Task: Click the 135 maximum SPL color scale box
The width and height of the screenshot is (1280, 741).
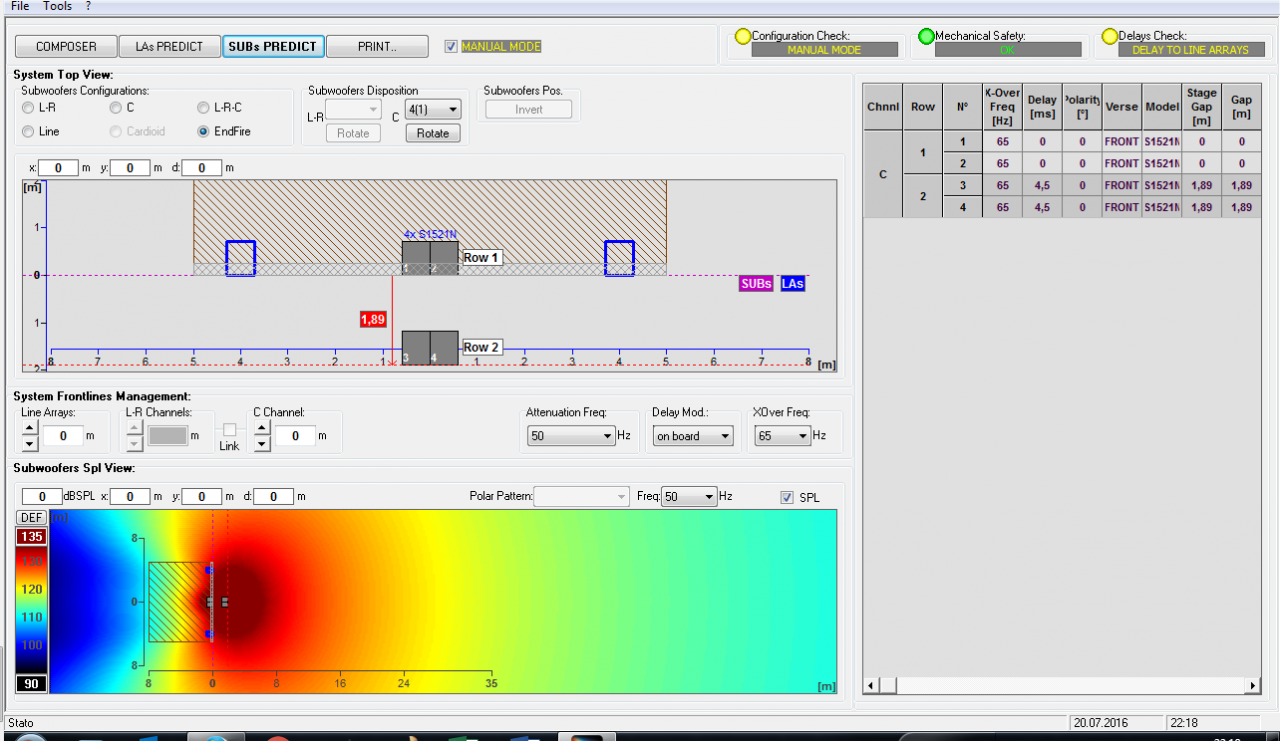Action: point(32,536)
